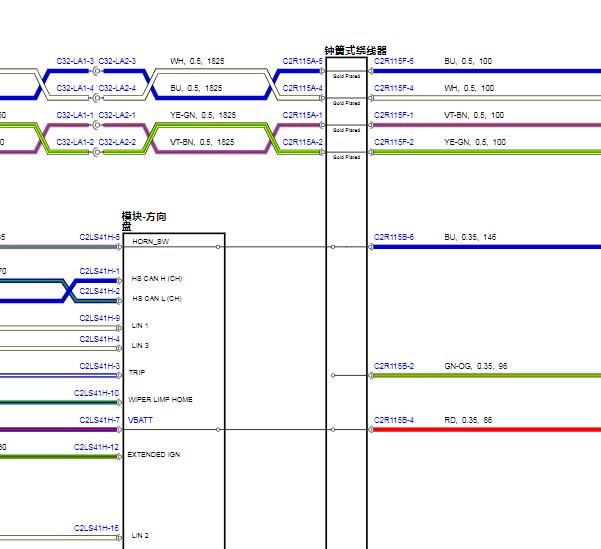Select connector label C32-LA1-2

tap(75, 142)
